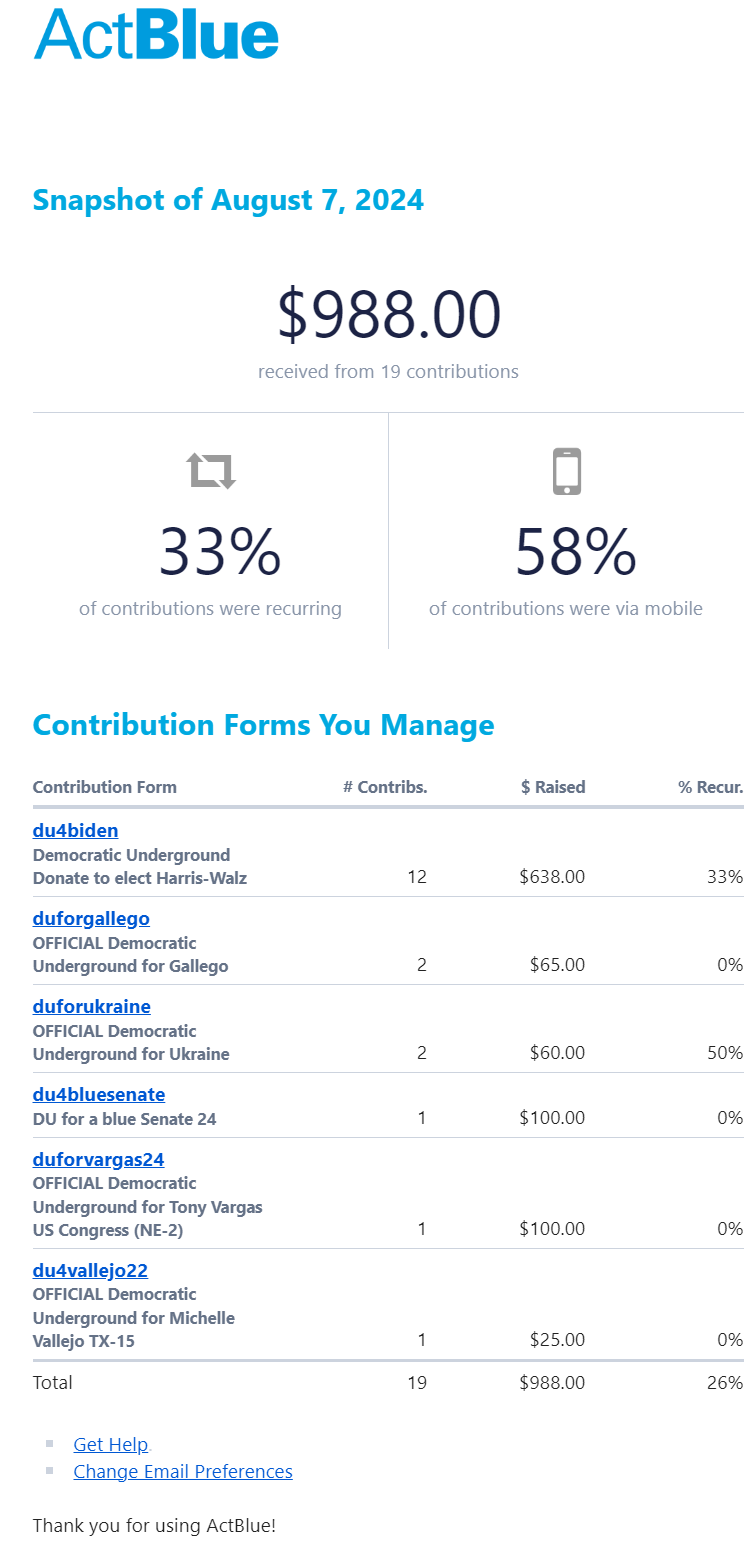Viewport: 752px width, 1547px height.
Task: Click the mobile phone icon
Action: pyautogui.click(x=566, y=471)
